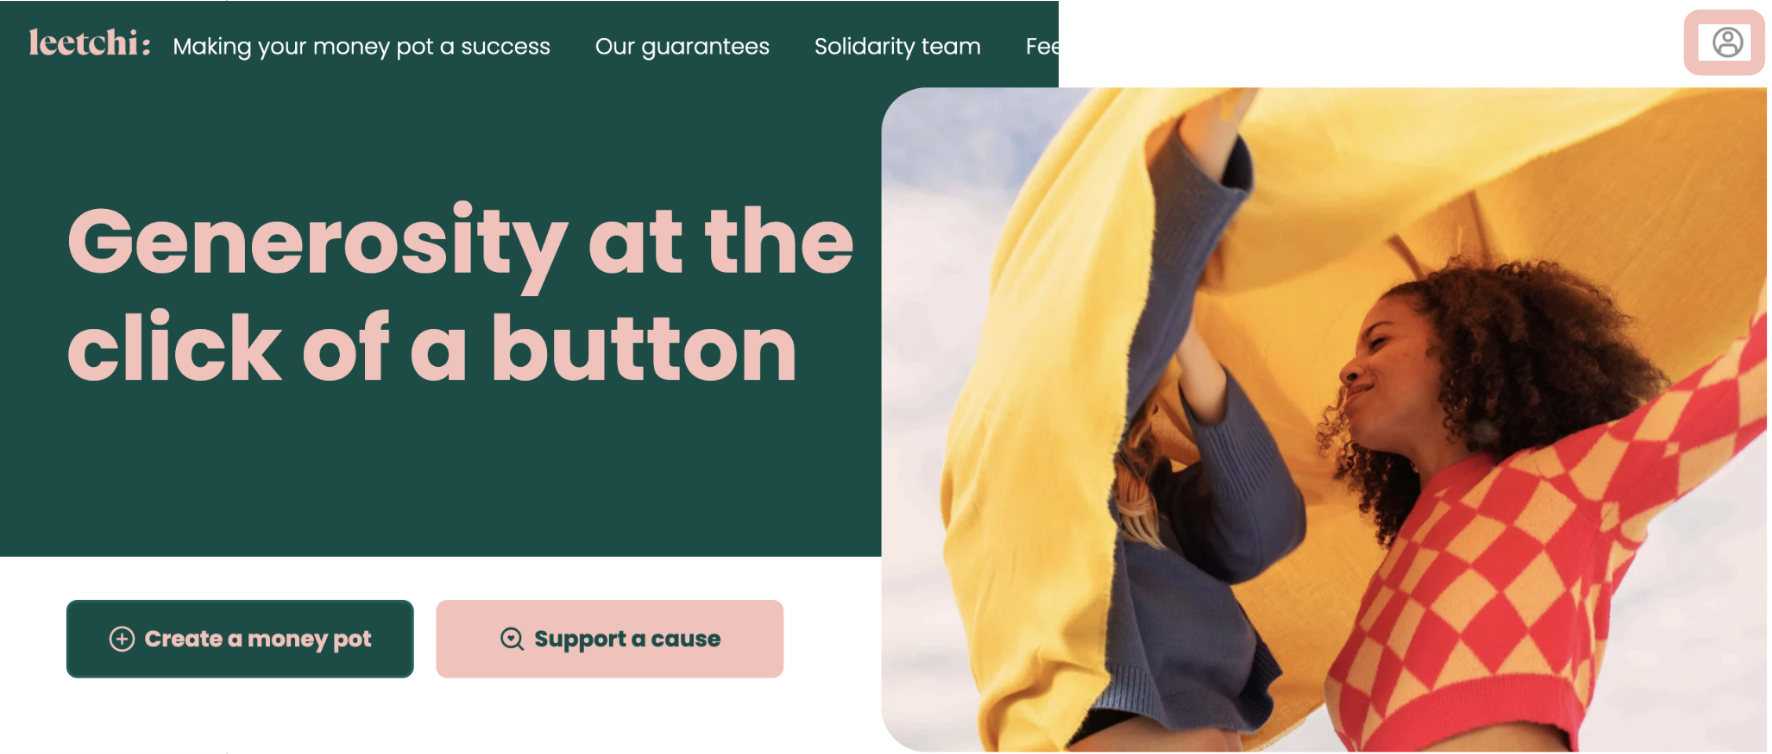1772x754 pixels.
Task: Click the 'Create a money pot' button
Action: tap(240, 639)
